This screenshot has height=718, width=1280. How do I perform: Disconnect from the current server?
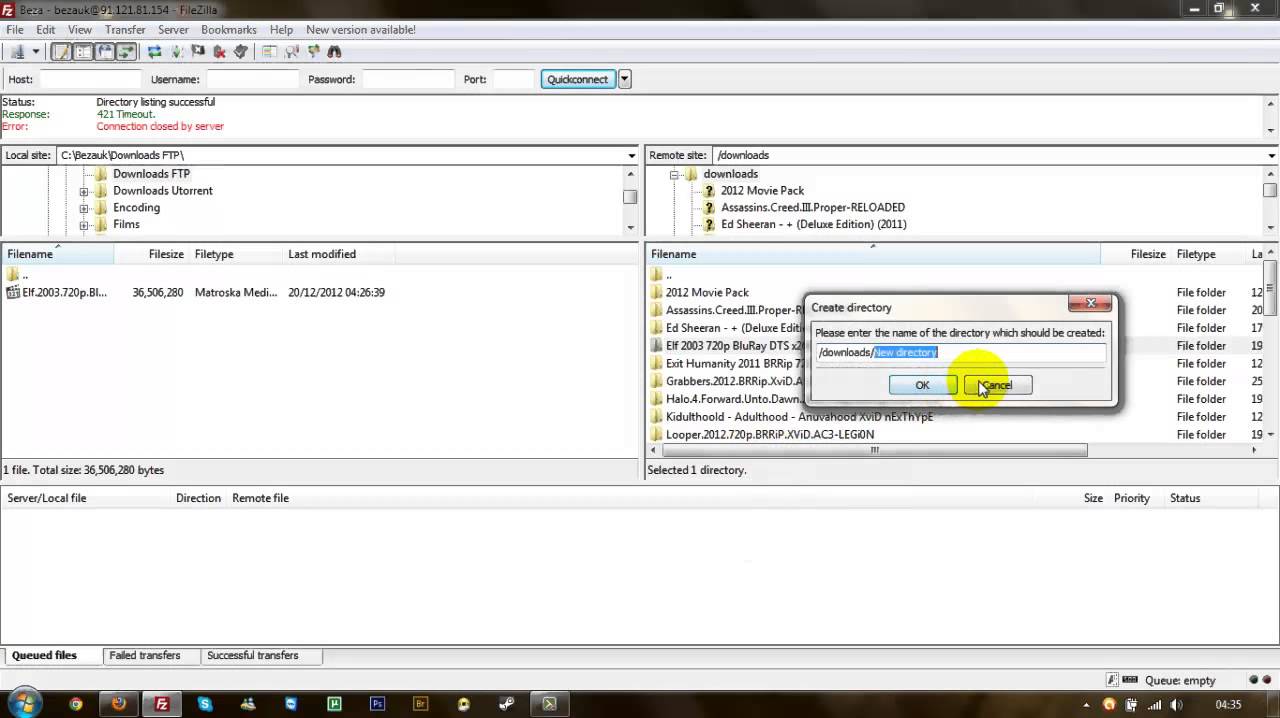[219, 52]
